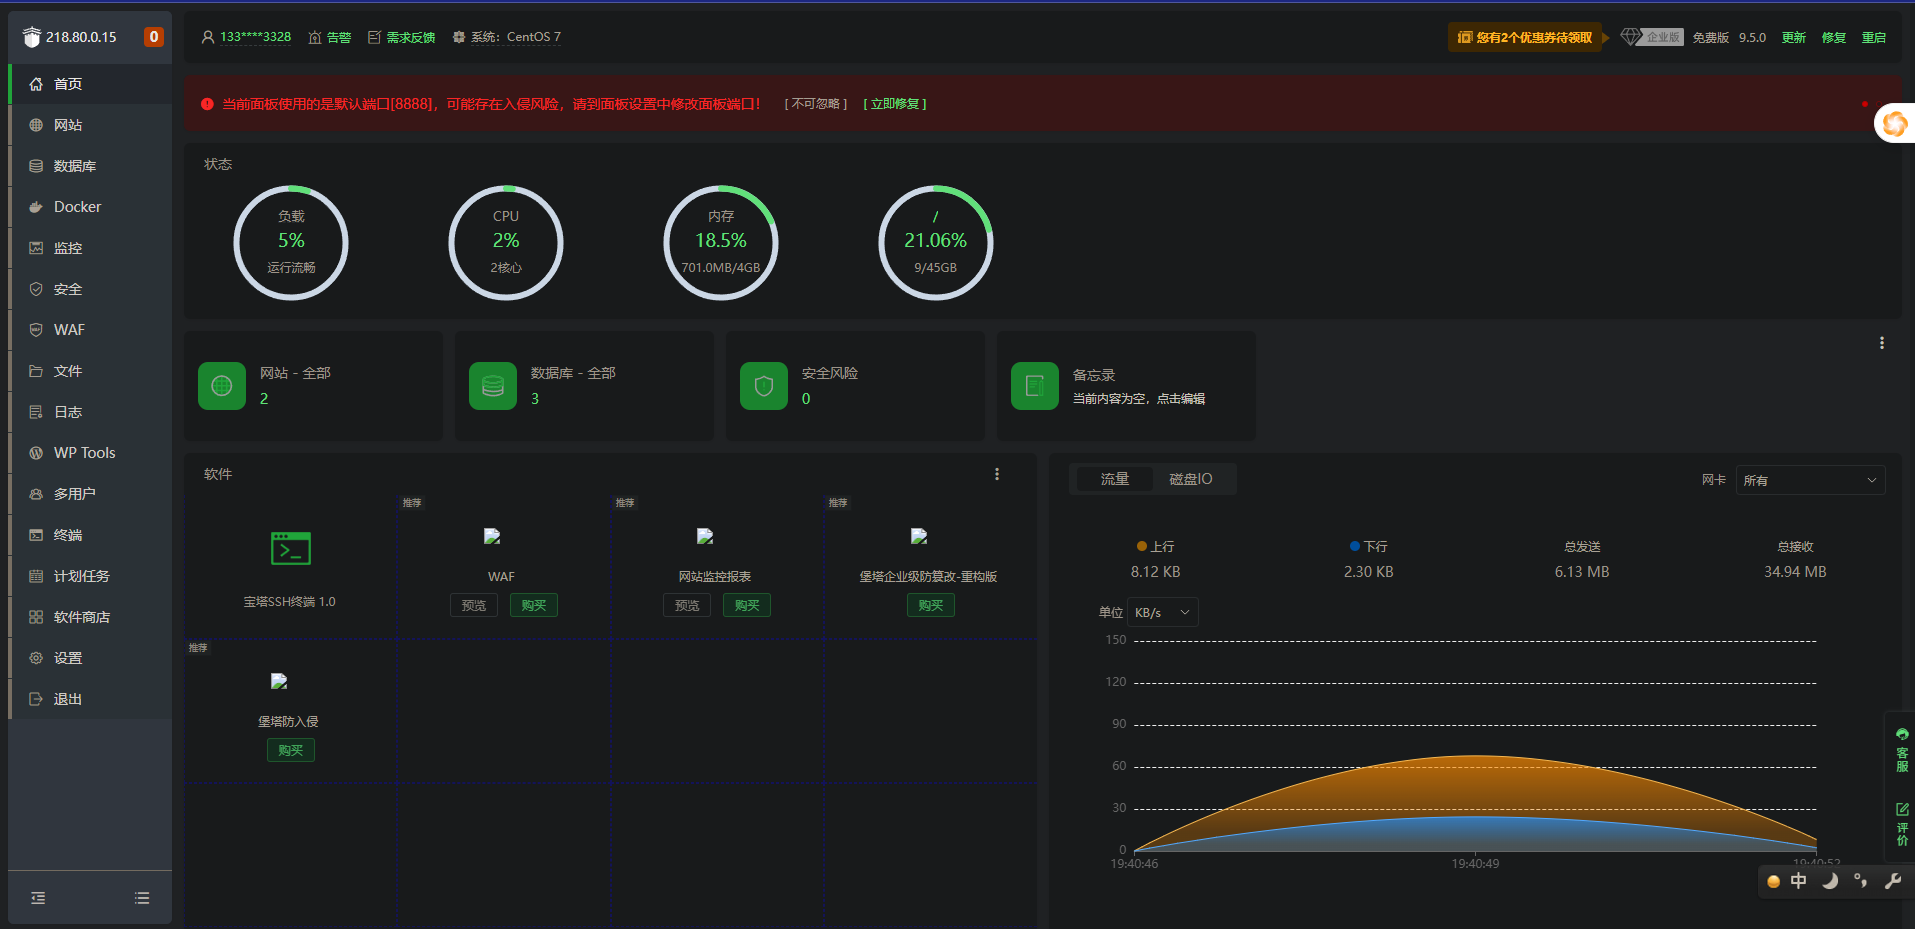Toggle the moon night-mode icon
The image size is (1915, 929).
click(x=1830, y=881)
